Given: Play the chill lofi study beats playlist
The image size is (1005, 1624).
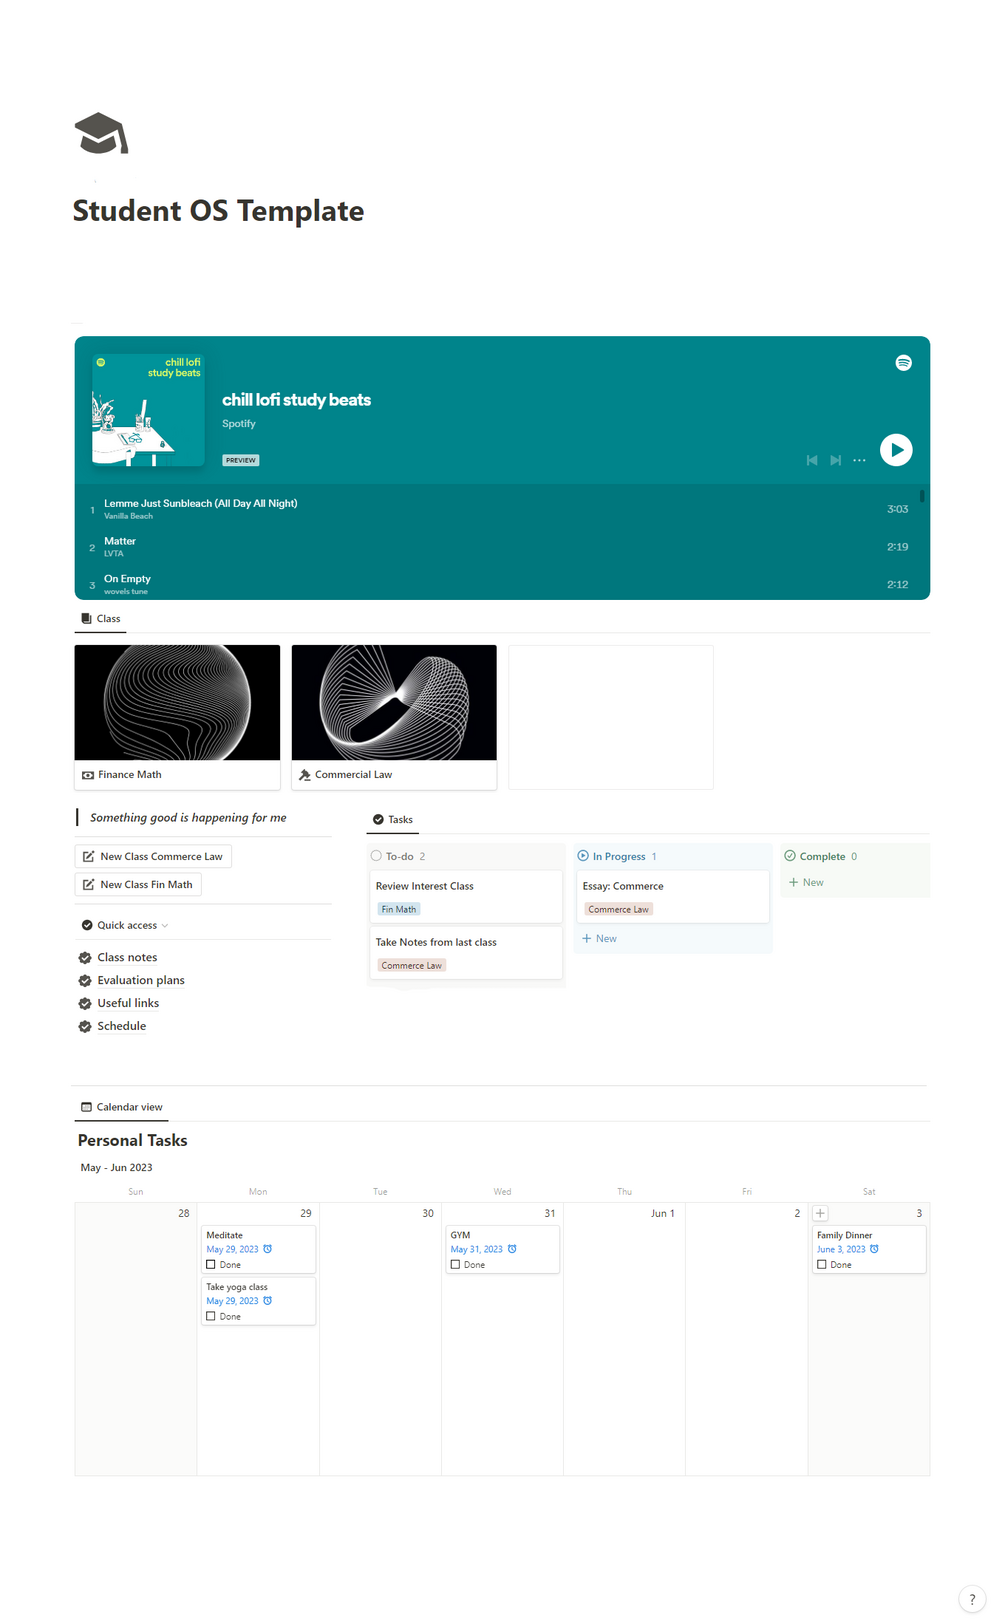Looking at the screenshot, I should coord(896,450).
